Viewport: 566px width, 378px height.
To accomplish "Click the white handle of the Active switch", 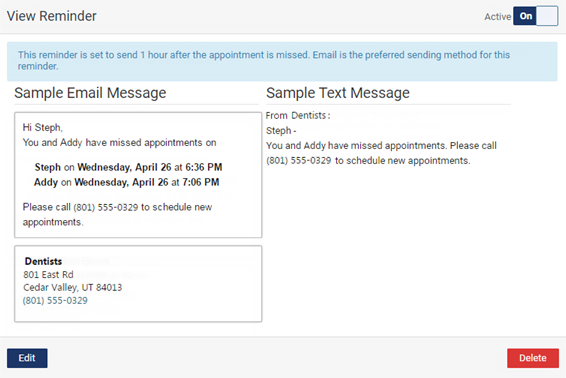I will click(x=547, y=16).
